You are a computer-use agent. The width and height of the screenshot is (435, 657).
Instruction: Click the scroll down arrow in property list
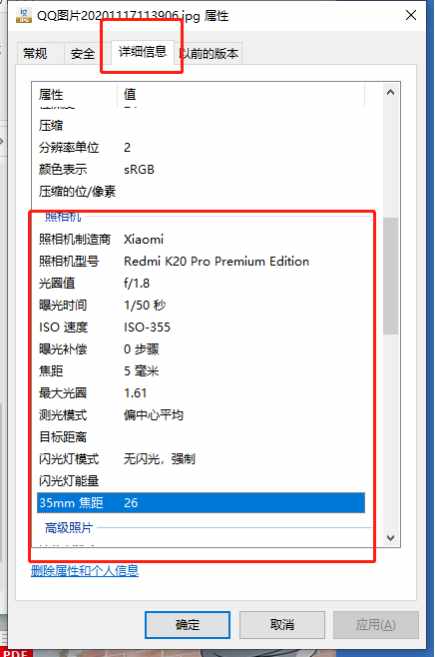pyautogui.click(x=390, y=538)
